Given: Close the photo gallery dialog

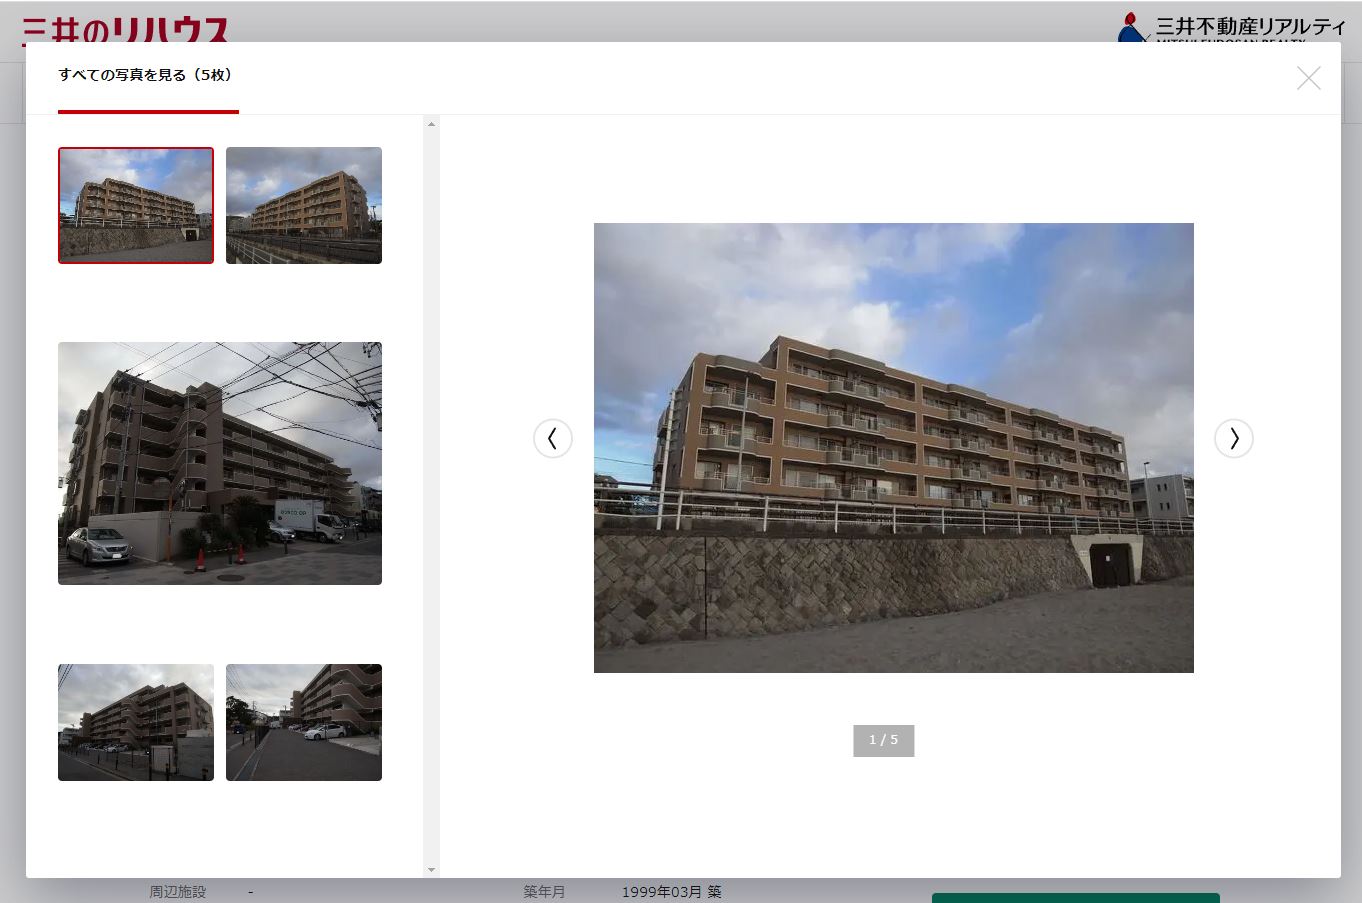Looking at the screenshot, I should coord(1308,78).
